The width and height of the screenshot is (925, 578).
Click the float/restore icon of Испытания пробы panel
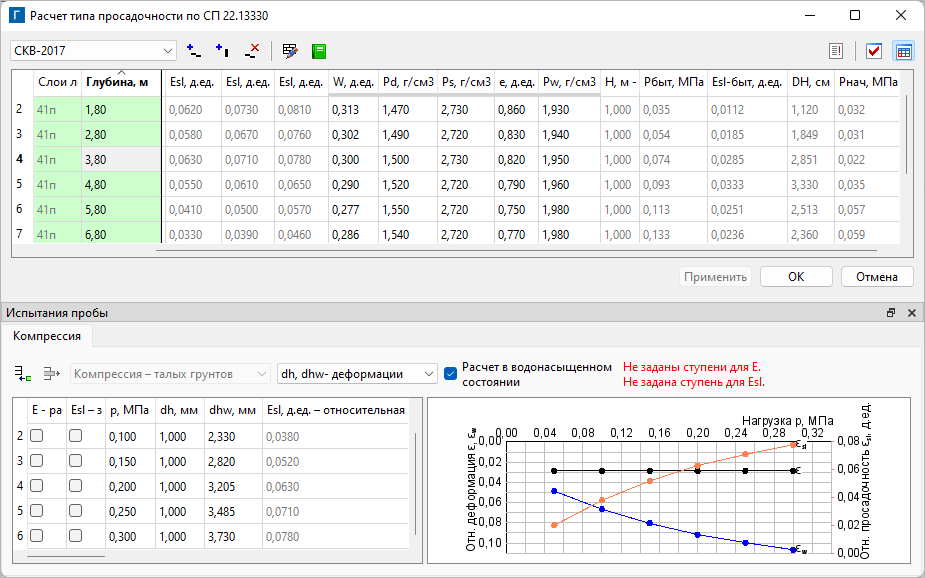click(891, 313)
